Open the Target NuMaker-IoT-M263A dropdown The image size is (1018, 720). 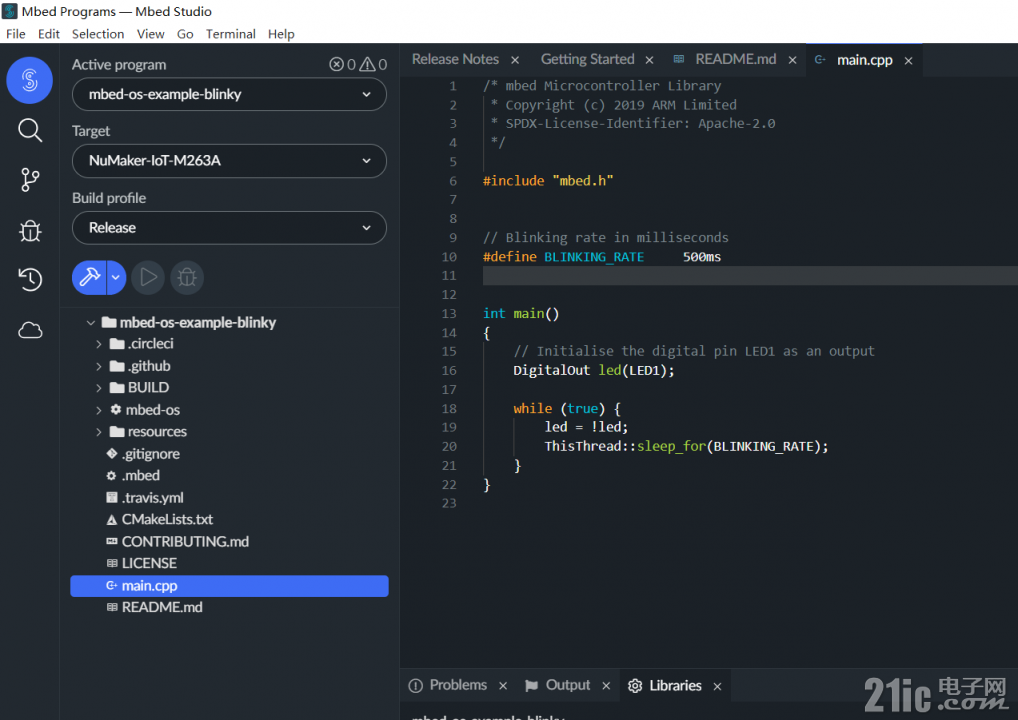(229, 161)
